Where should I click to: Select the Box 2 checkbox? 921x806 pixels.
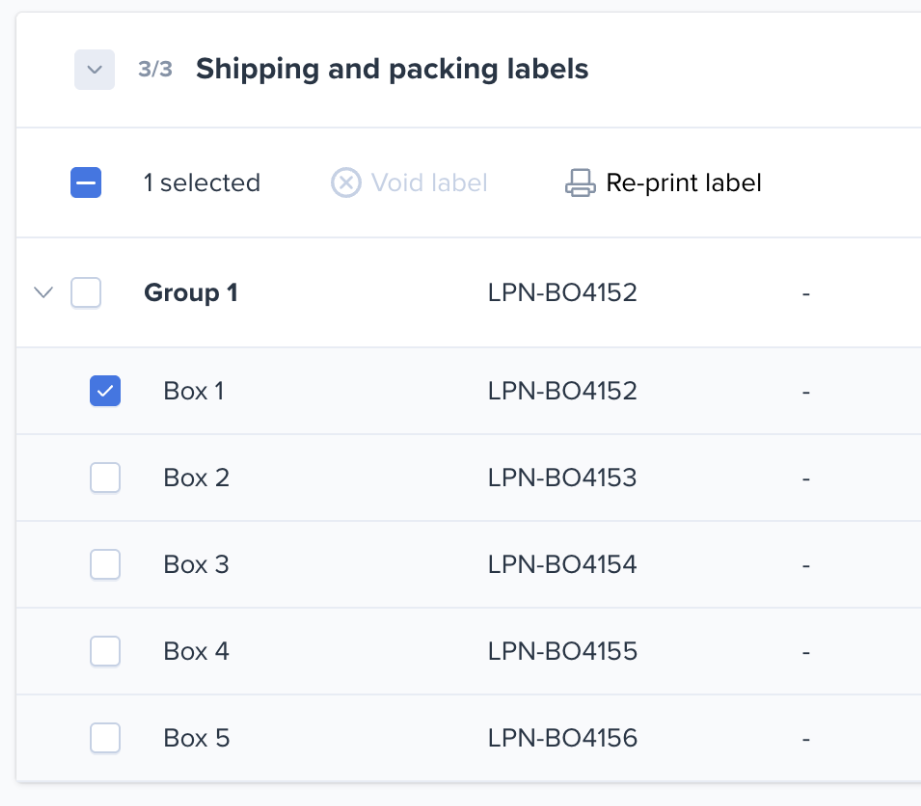coord(105,478)
